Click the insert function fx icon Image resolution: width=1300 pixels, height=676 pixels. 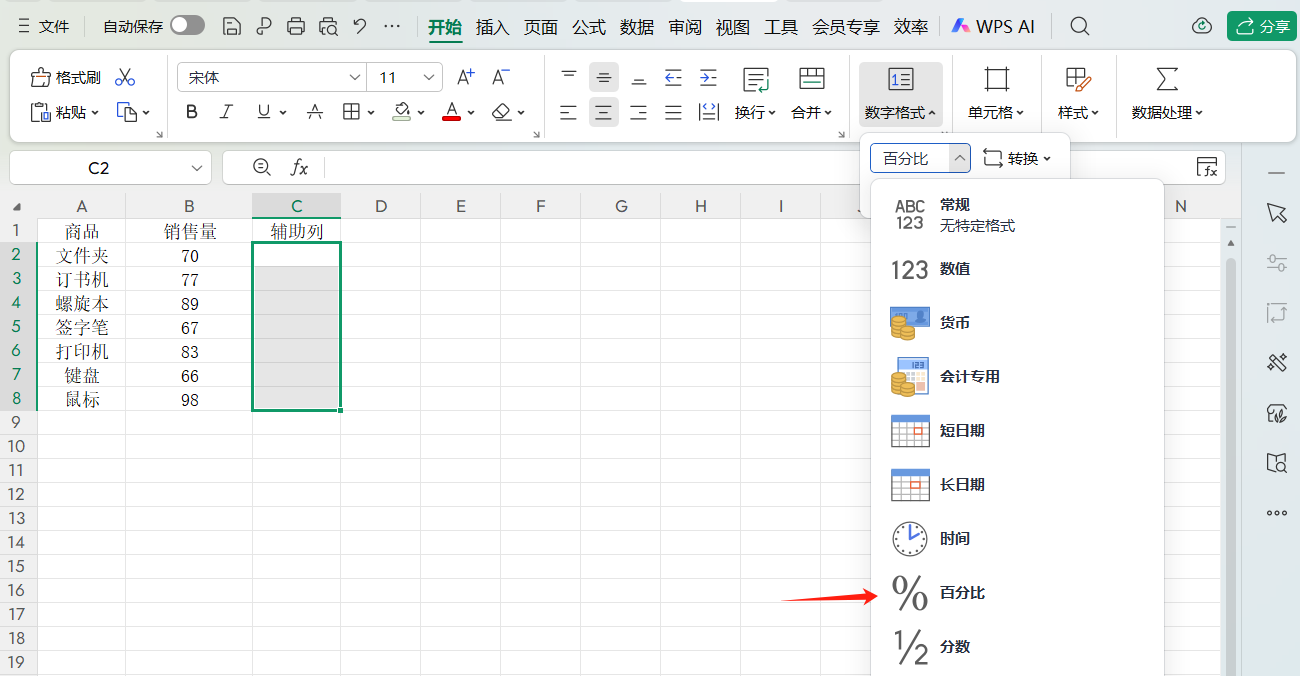click(299, 168)
